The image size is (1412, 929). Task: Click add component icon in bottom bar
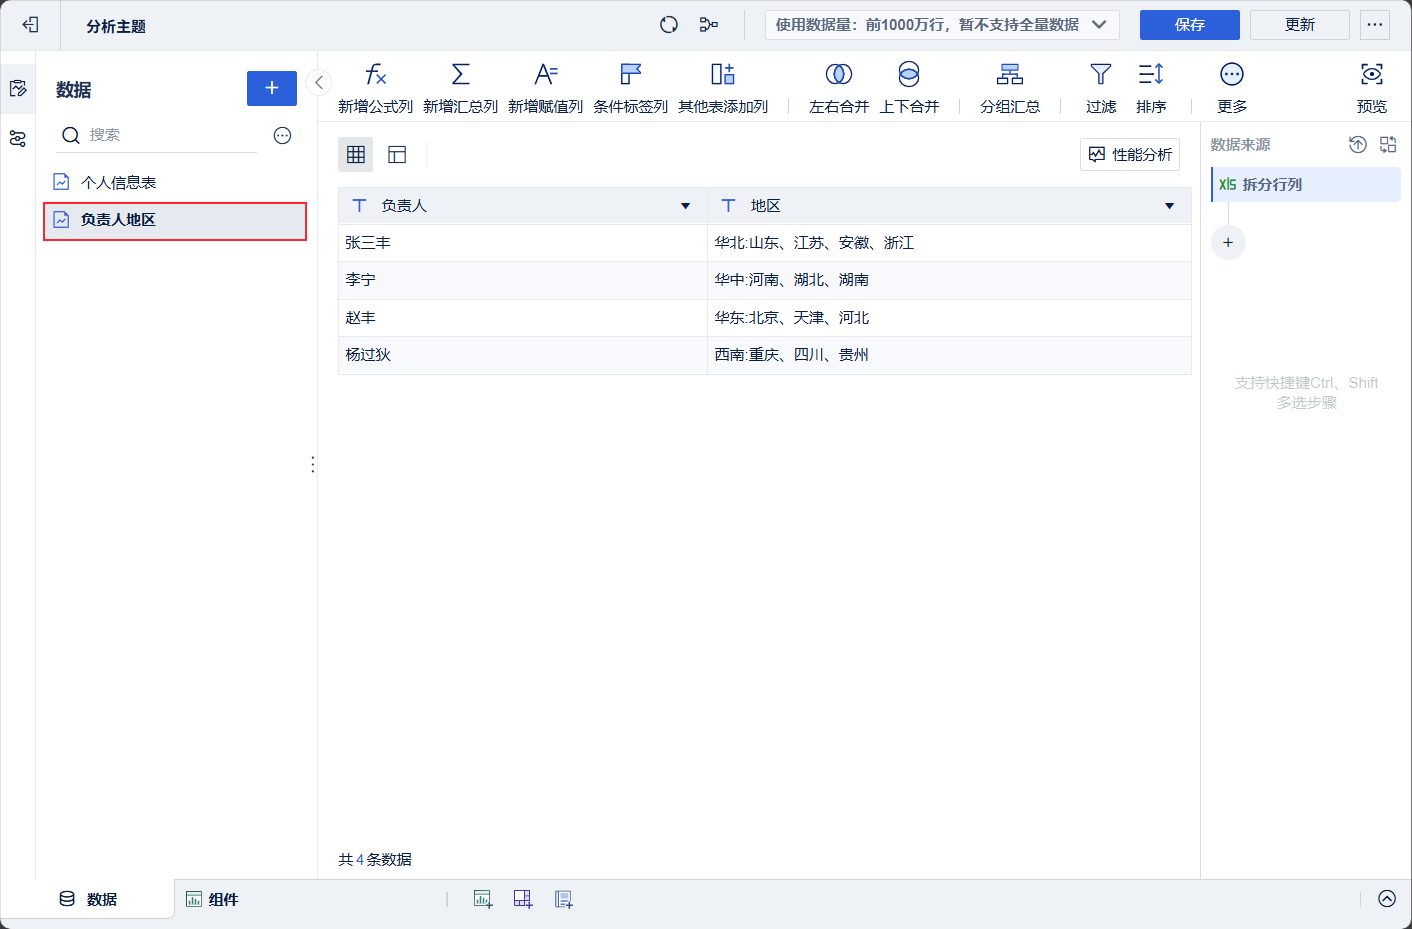(x=483, y=899)
